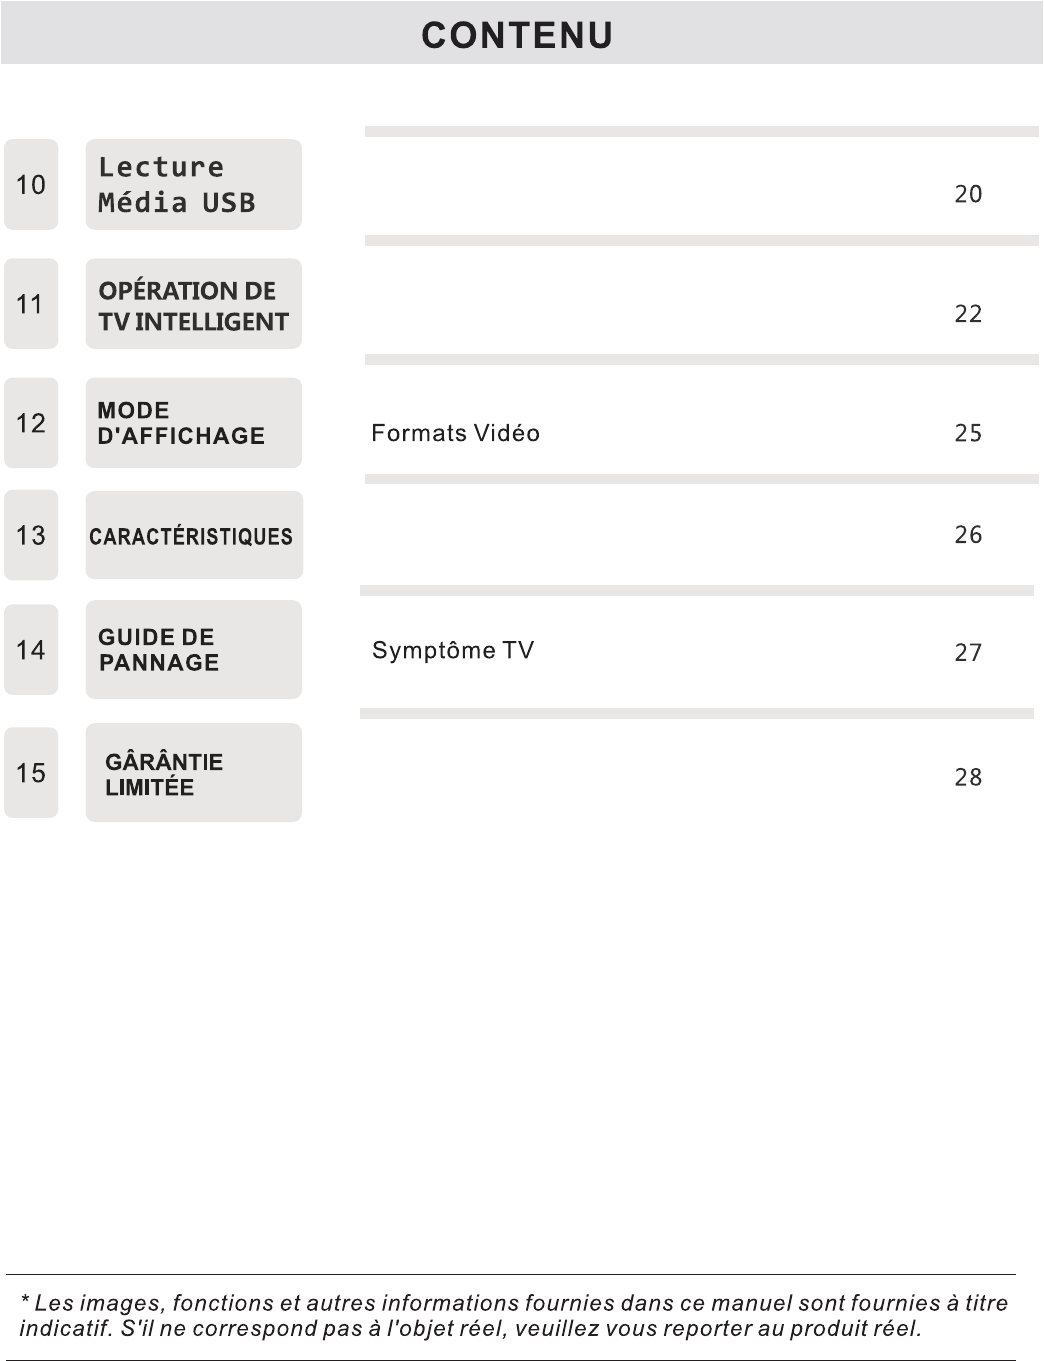Open the Lecture Média USB section
Image resolution: width=1044 pixels, height=1361 pixels.
point(193,185)
